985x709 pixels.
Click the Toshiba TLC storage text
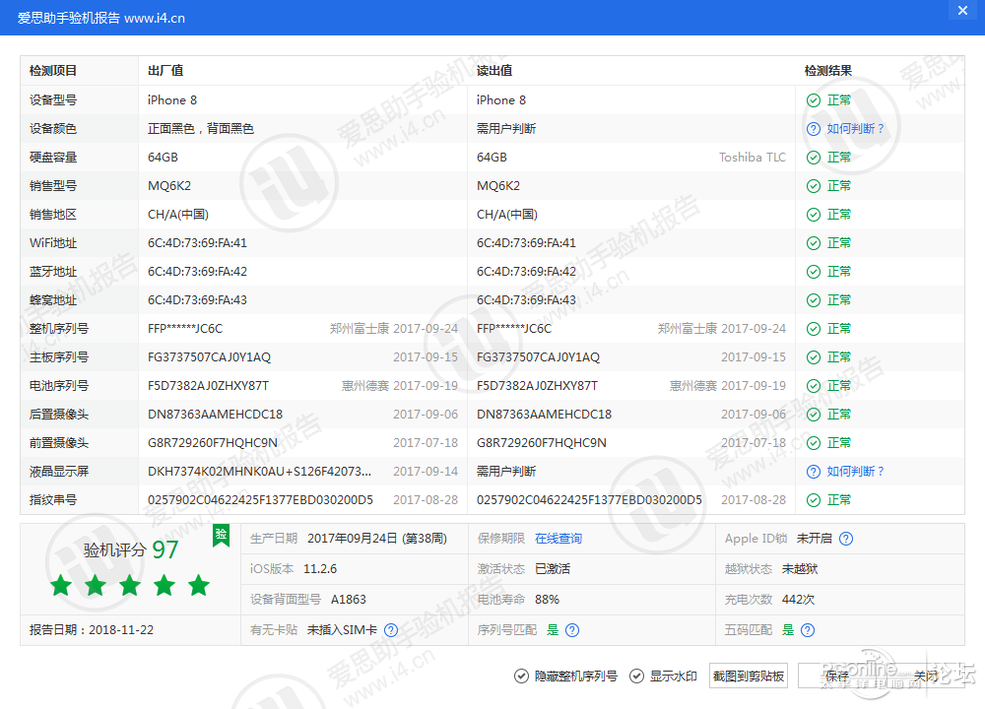pyautogui.click(x=753, y=158)
